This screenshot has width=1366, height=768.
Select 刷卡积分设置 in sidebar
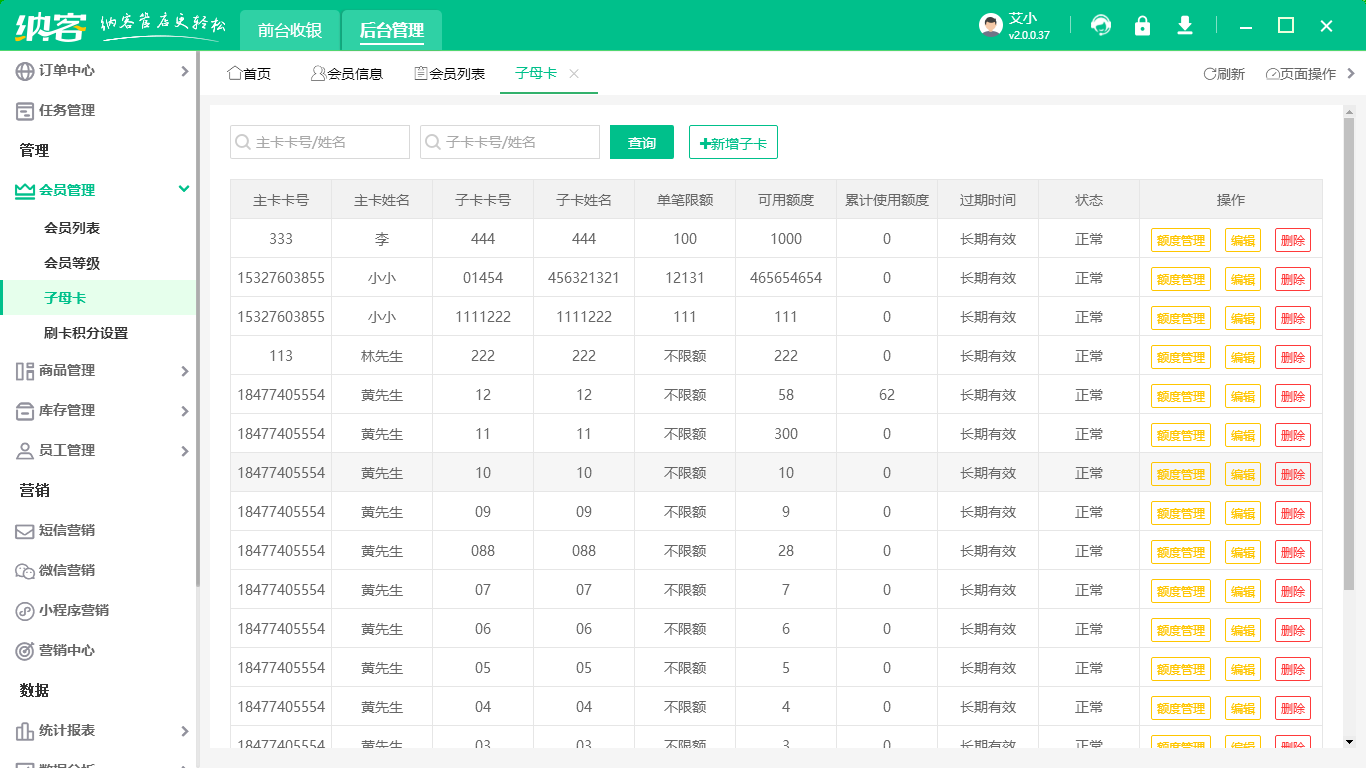point(86,333)
